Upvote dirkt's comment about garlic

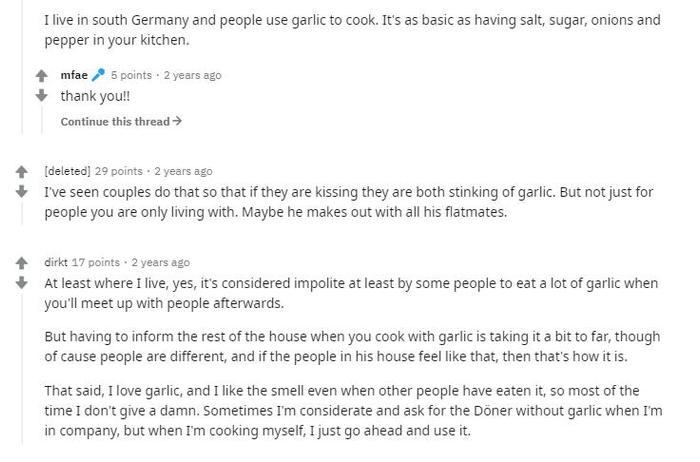21,263
